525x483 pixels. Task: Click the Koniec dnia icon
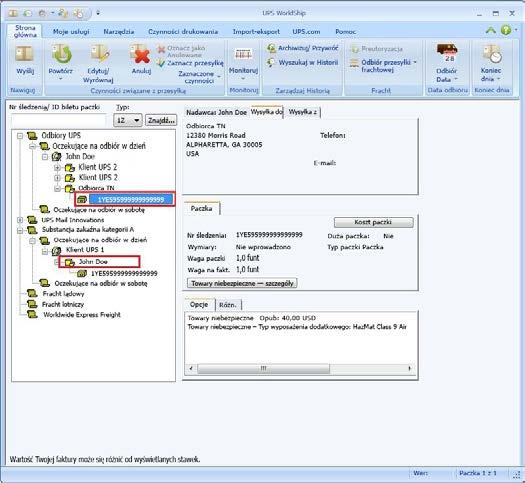tap(491, 54)
